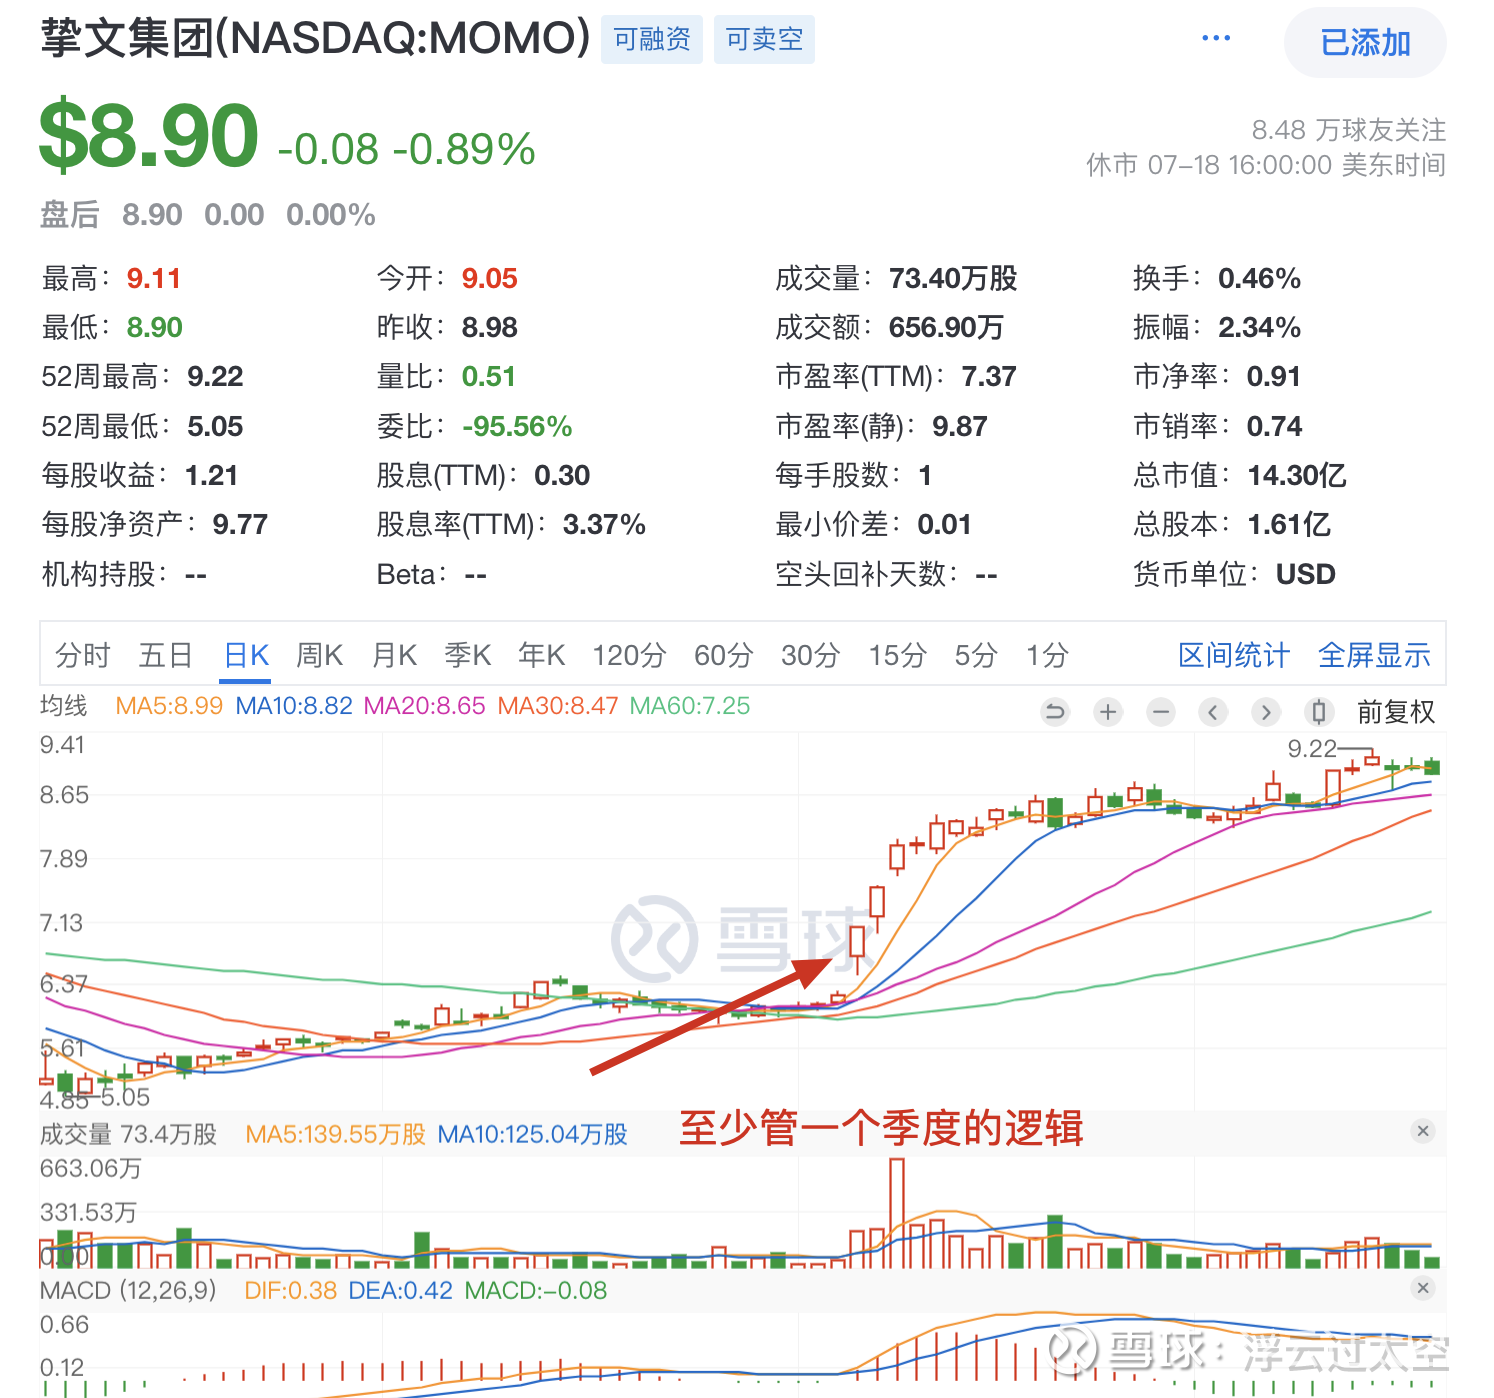Image resolution: width=1494 pixels, height=1398 pixels.
Task: Click the tallest red volume bar
Action: click(x=896, y=1213)
